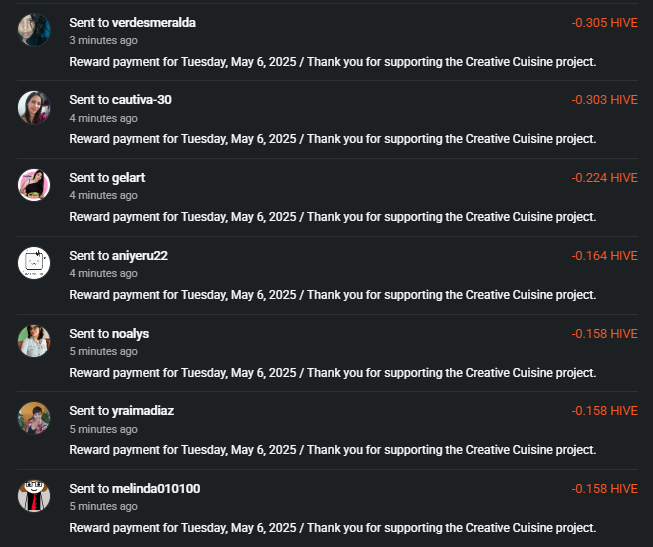
Task: Open noalys's avatar photo
Action: tap(34, 341)
